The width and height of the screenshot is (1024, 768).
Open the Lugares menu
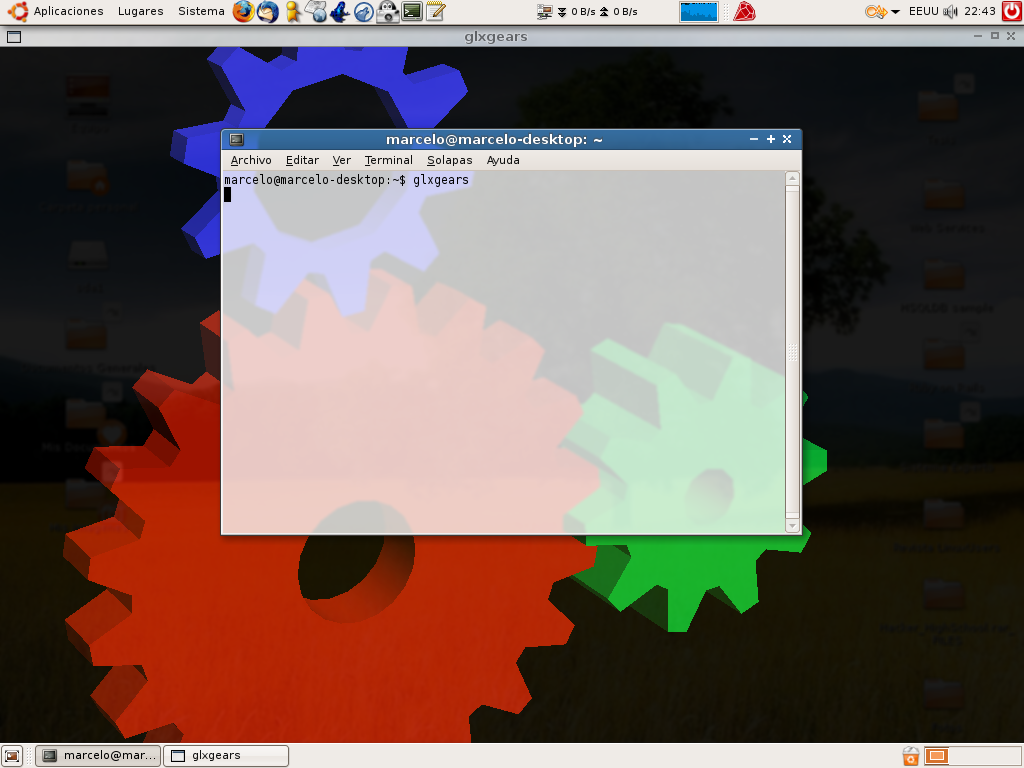(x=140, y=11)
